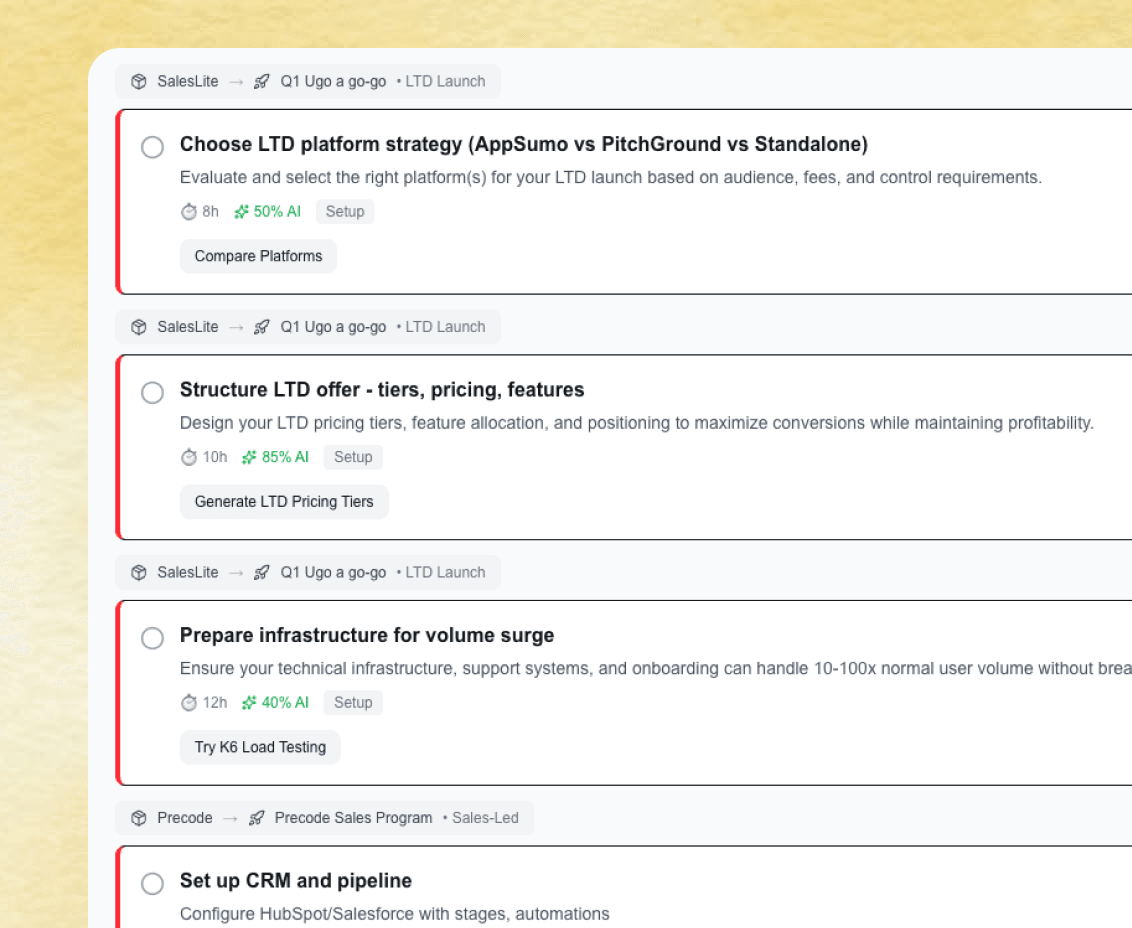
Task: Open the SalesLite breadcrumb link
Action: 188,81
